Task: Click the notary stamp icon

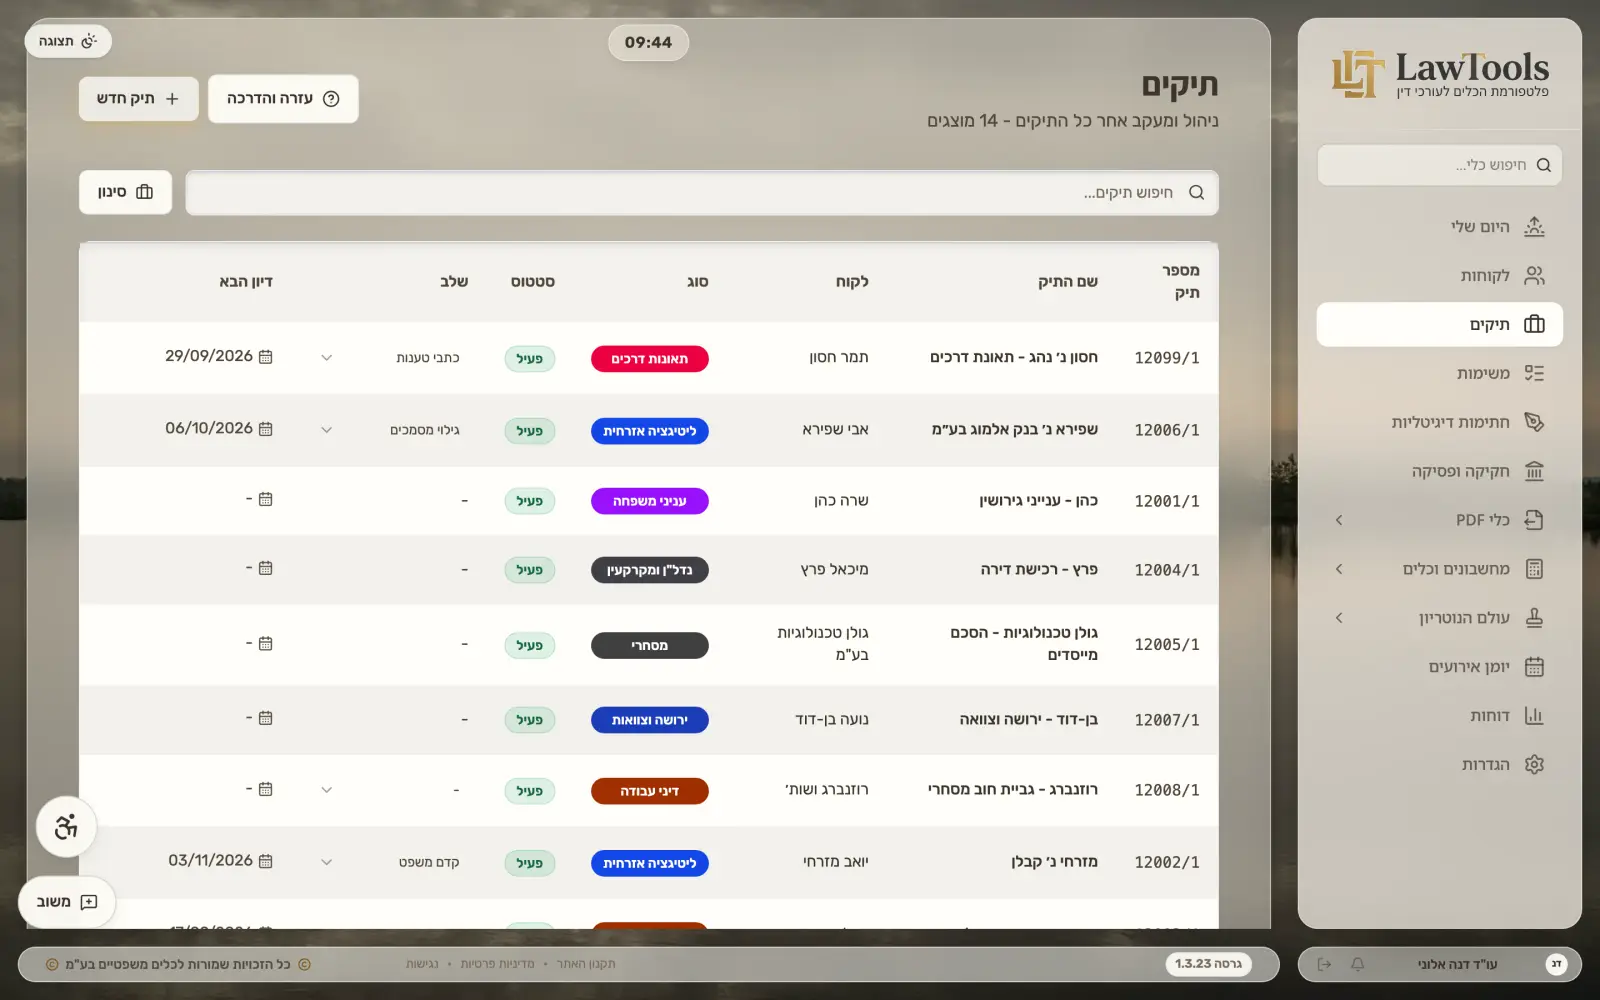Action: pos(1534,618)
